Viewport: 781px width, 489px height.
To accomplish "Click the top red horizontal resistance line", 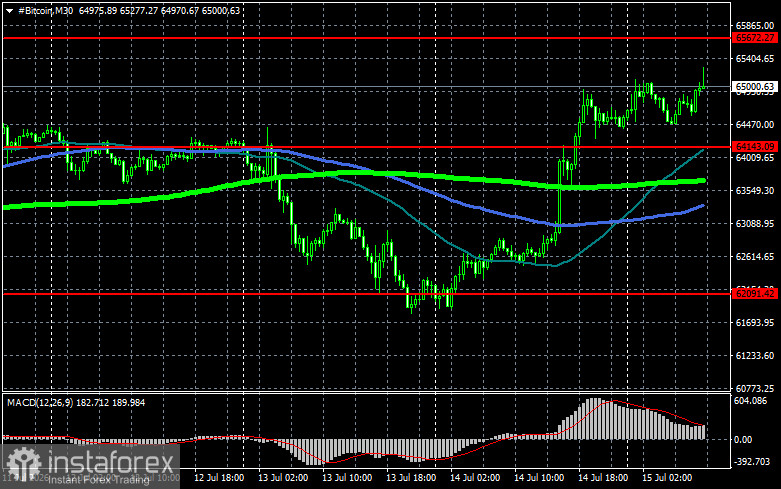I will click(x=367, y=38).
